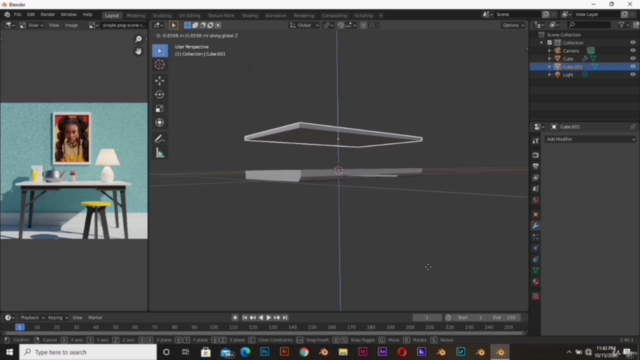The height and width of the screenshot is (360, 640).
Task: Pin the Cube.001 properties panel
Action: [x=632, y=127]
